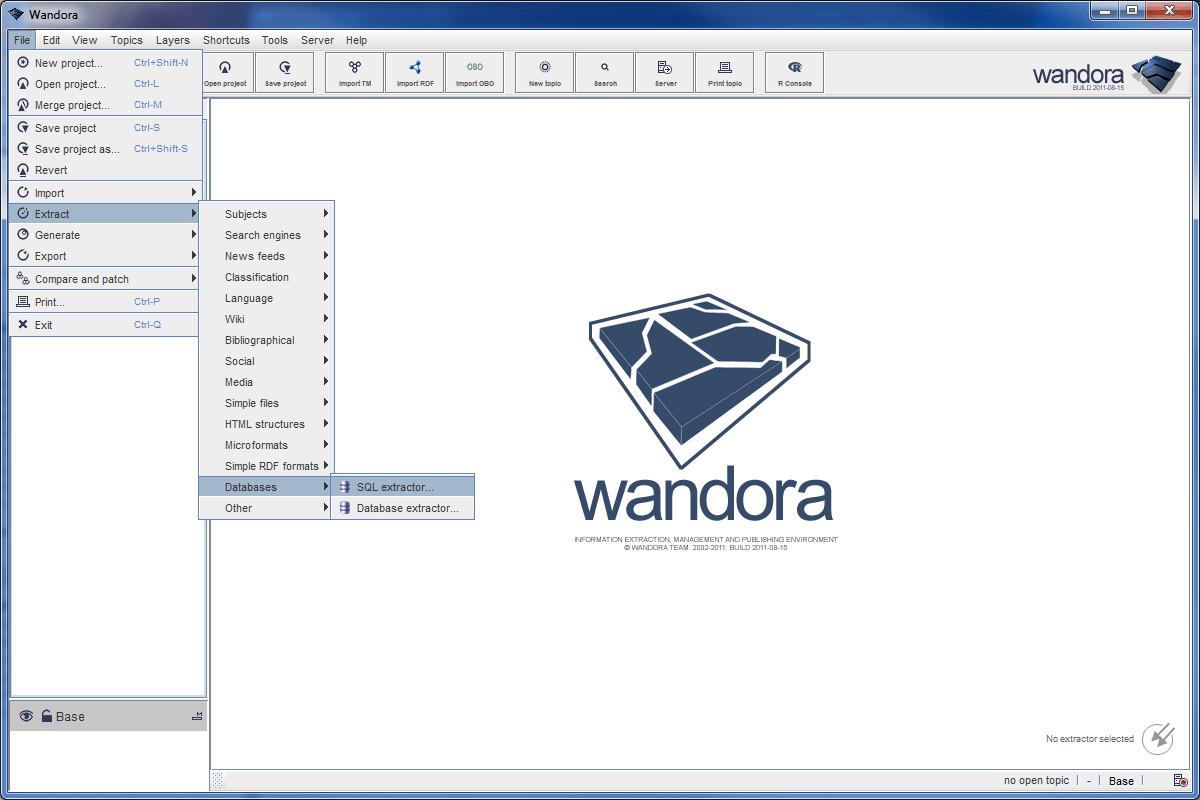This screenshot has height=800, width=1200.
Task: Click the Print topic toolbar icon
Action: [x=724, y=72]
